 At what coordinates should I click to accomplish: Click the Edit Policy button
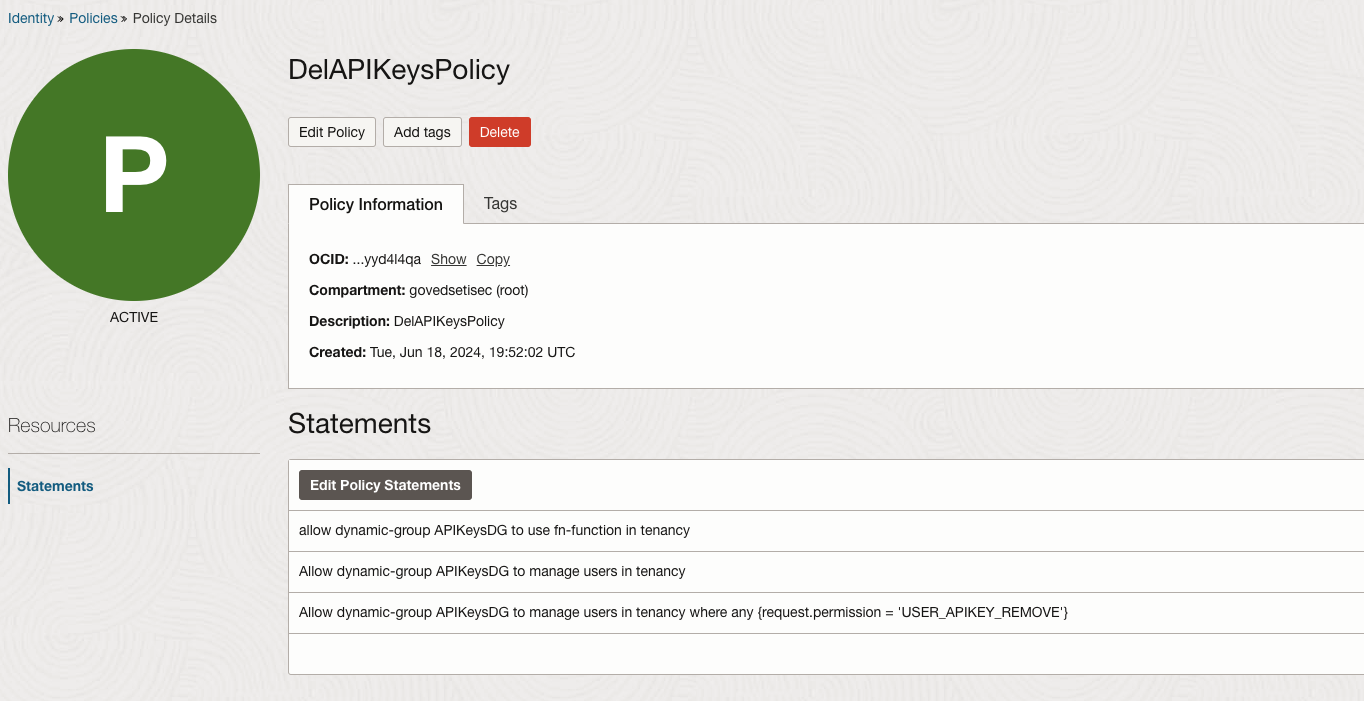pyautogui.click(x=331, y=131)
